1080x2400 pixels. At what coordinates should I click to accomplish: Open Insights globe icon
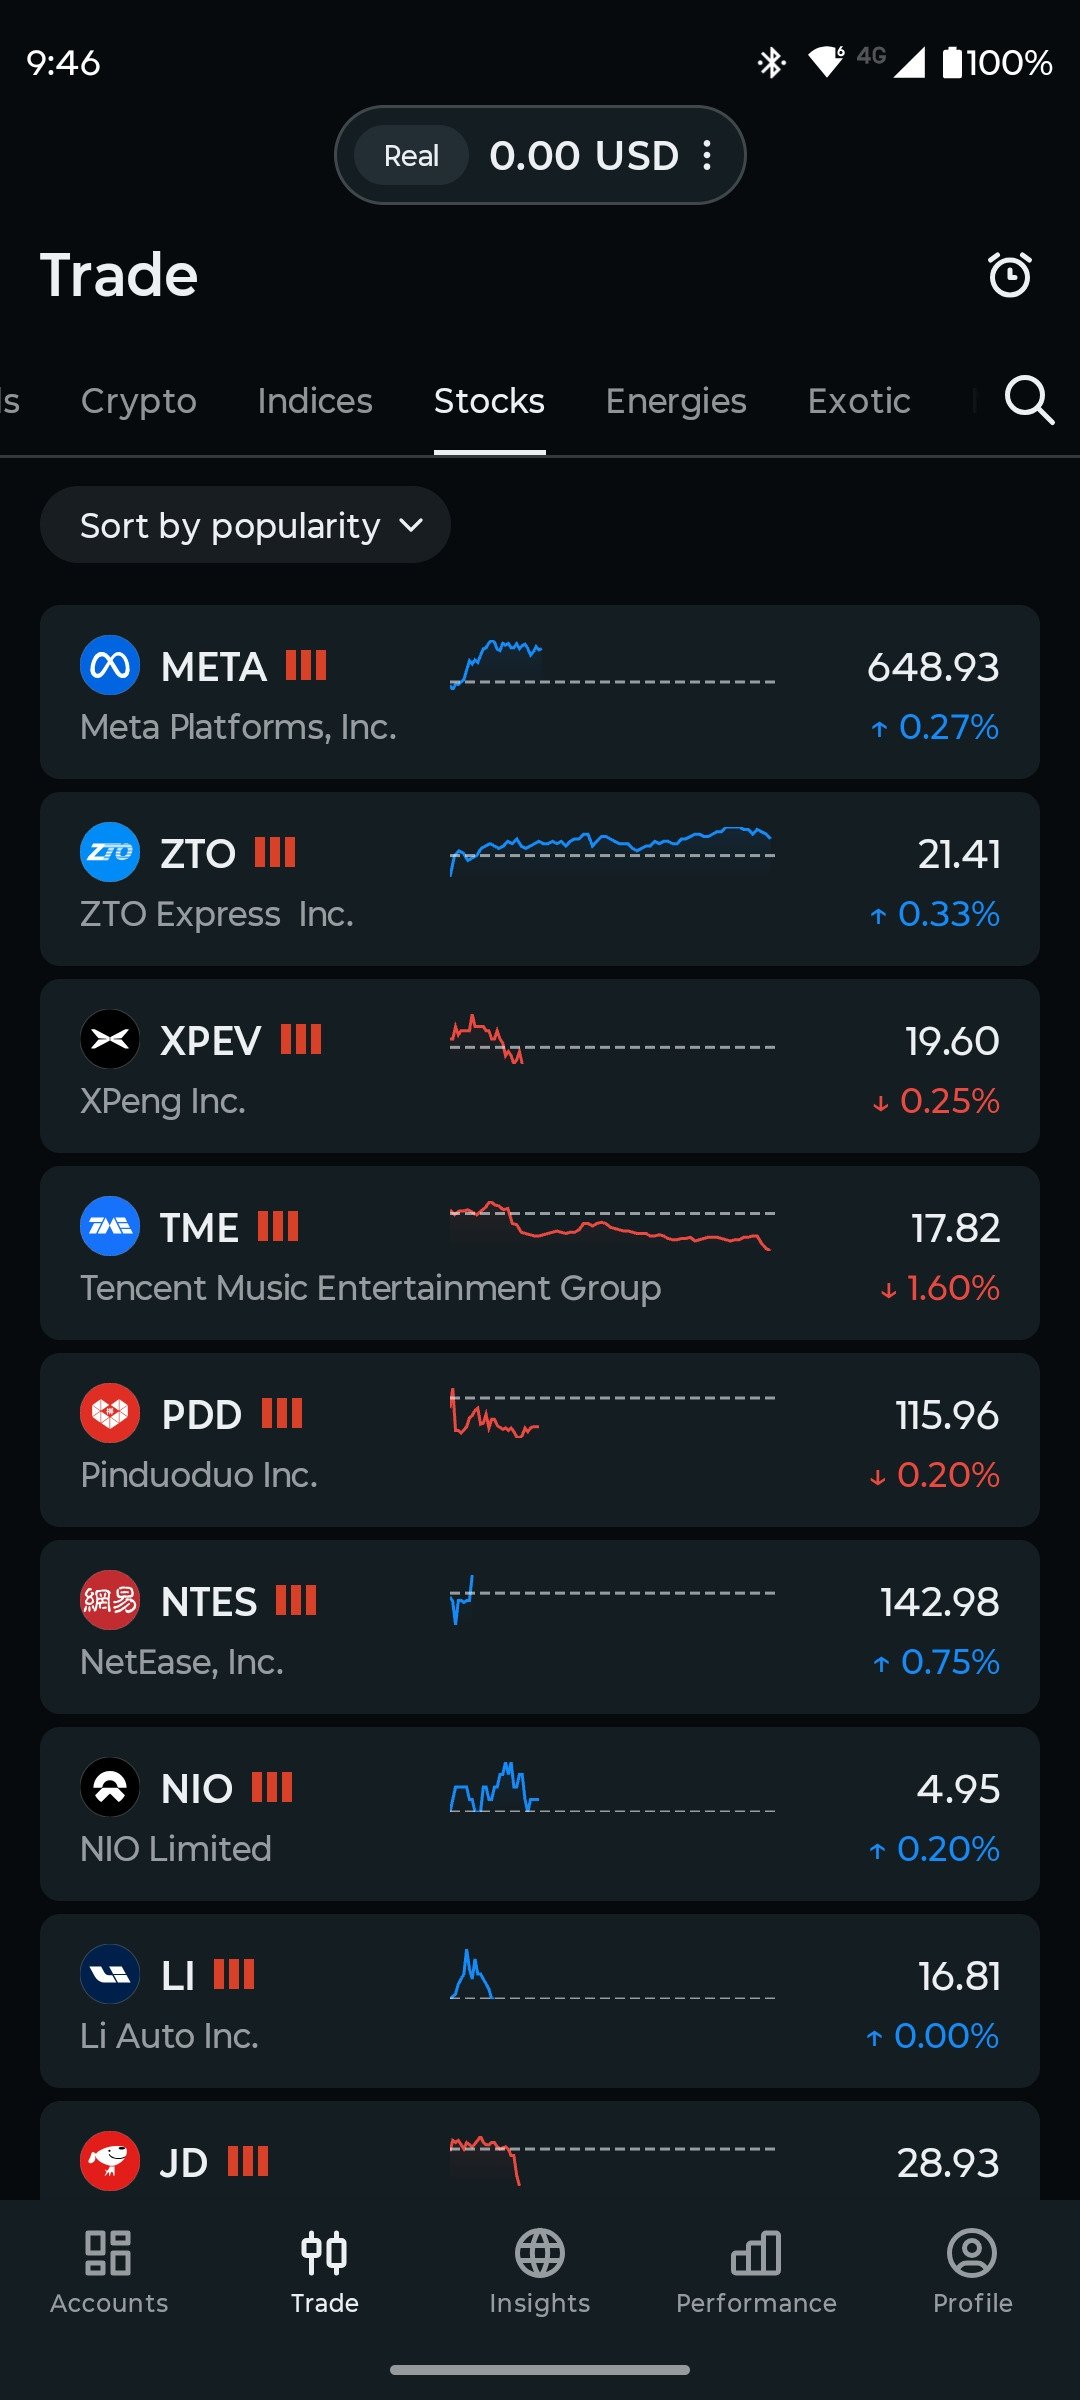tap(540, 2272)
